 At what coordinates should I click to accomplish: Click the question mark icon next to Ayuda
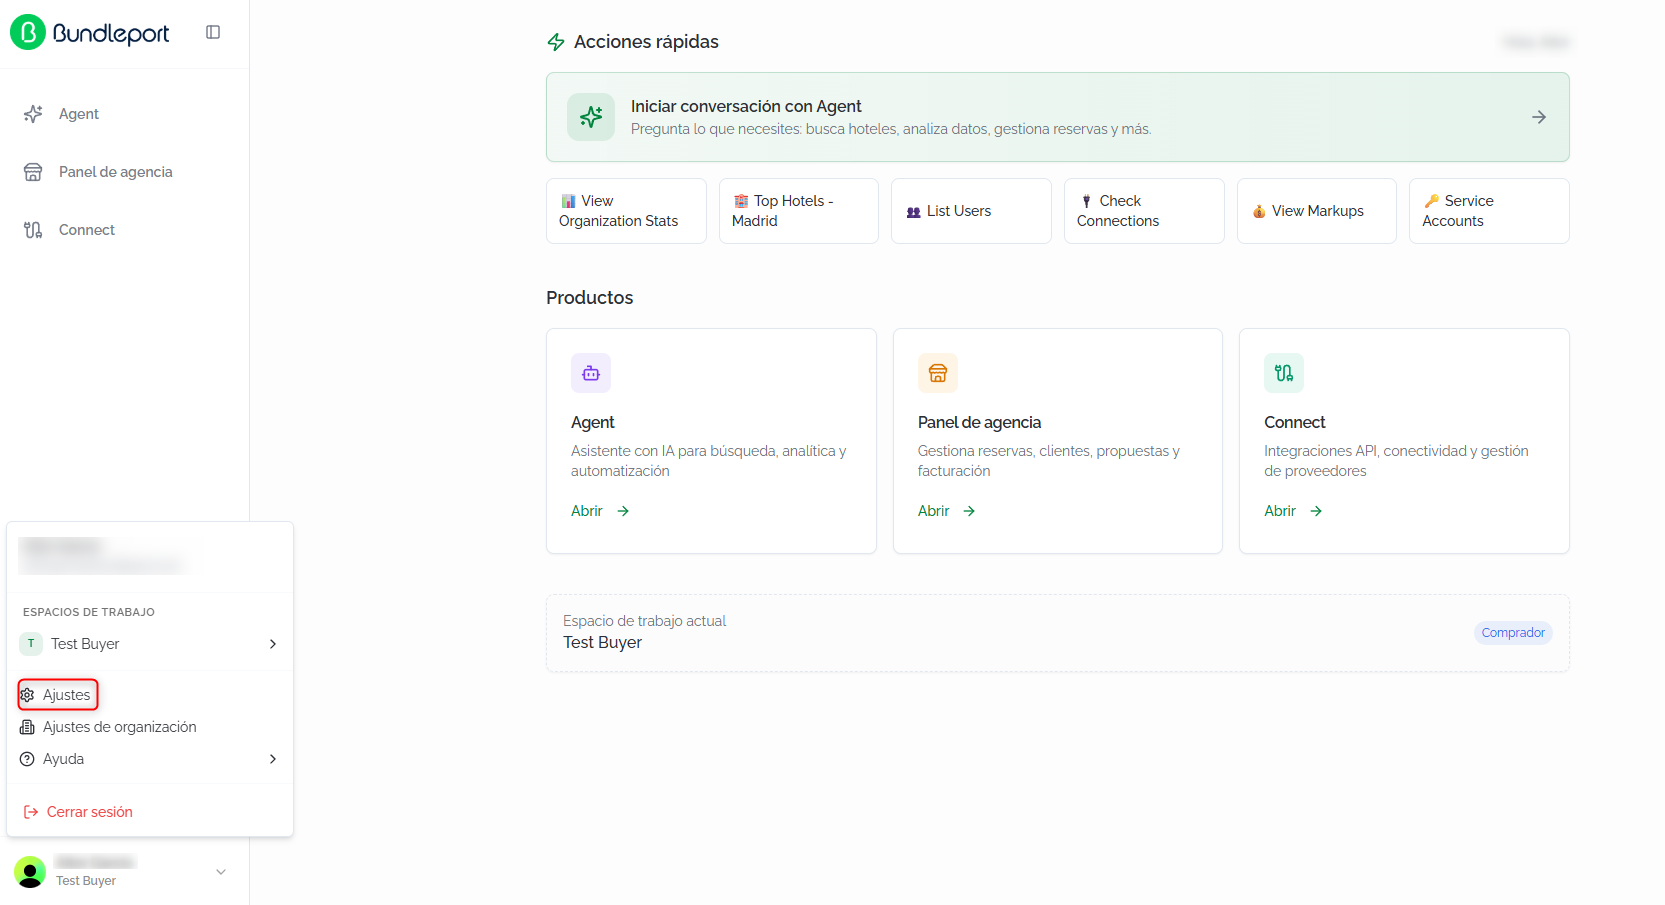pos(28,759)
